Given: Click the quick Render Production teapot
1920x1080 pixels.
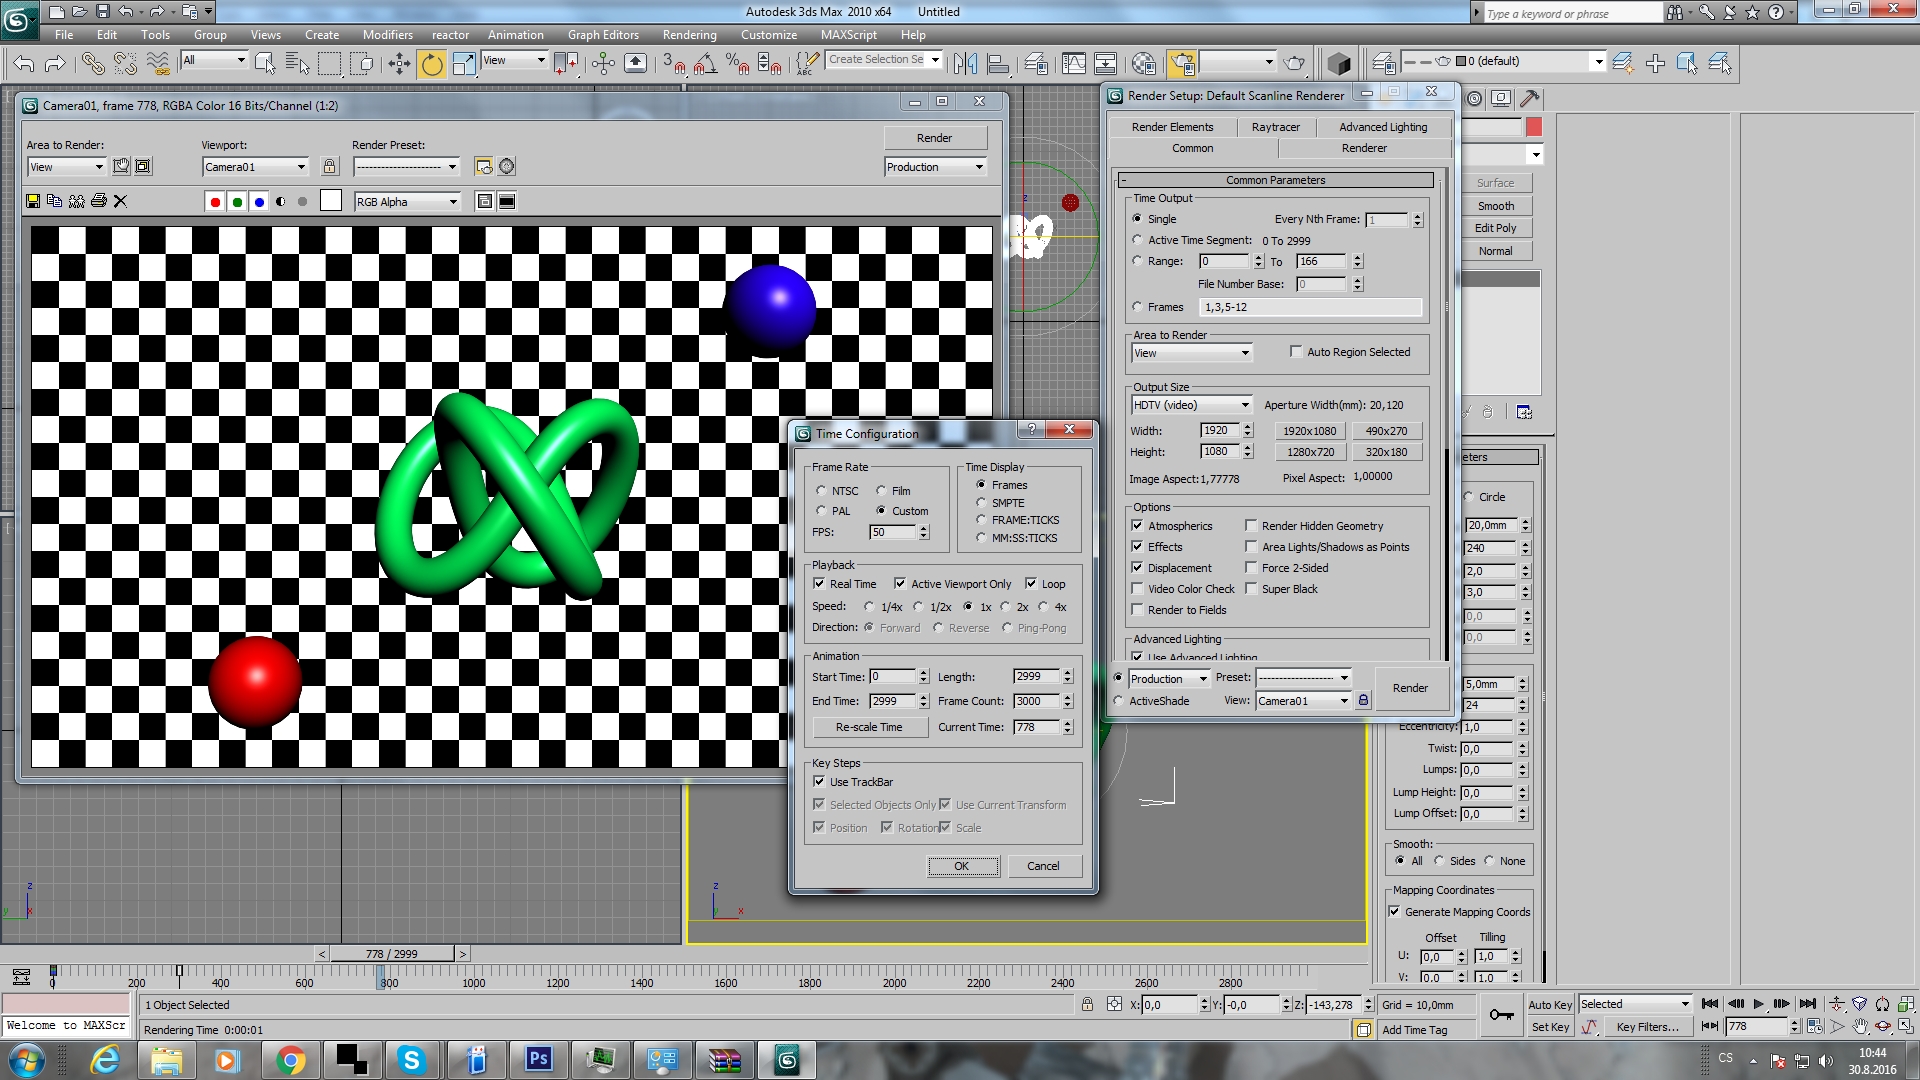Looking at the screenshot, I should [1294, 64].
